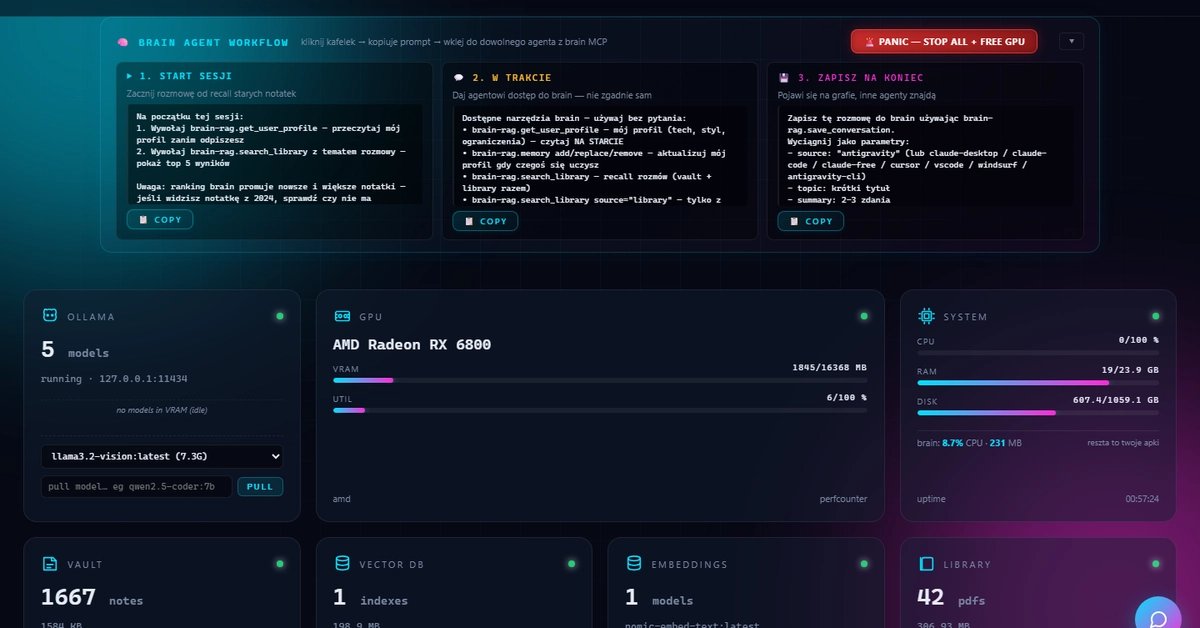This screenshot has width=1200, height=628.
Task: Click the Vault document icon
Action: pos(49,564)
